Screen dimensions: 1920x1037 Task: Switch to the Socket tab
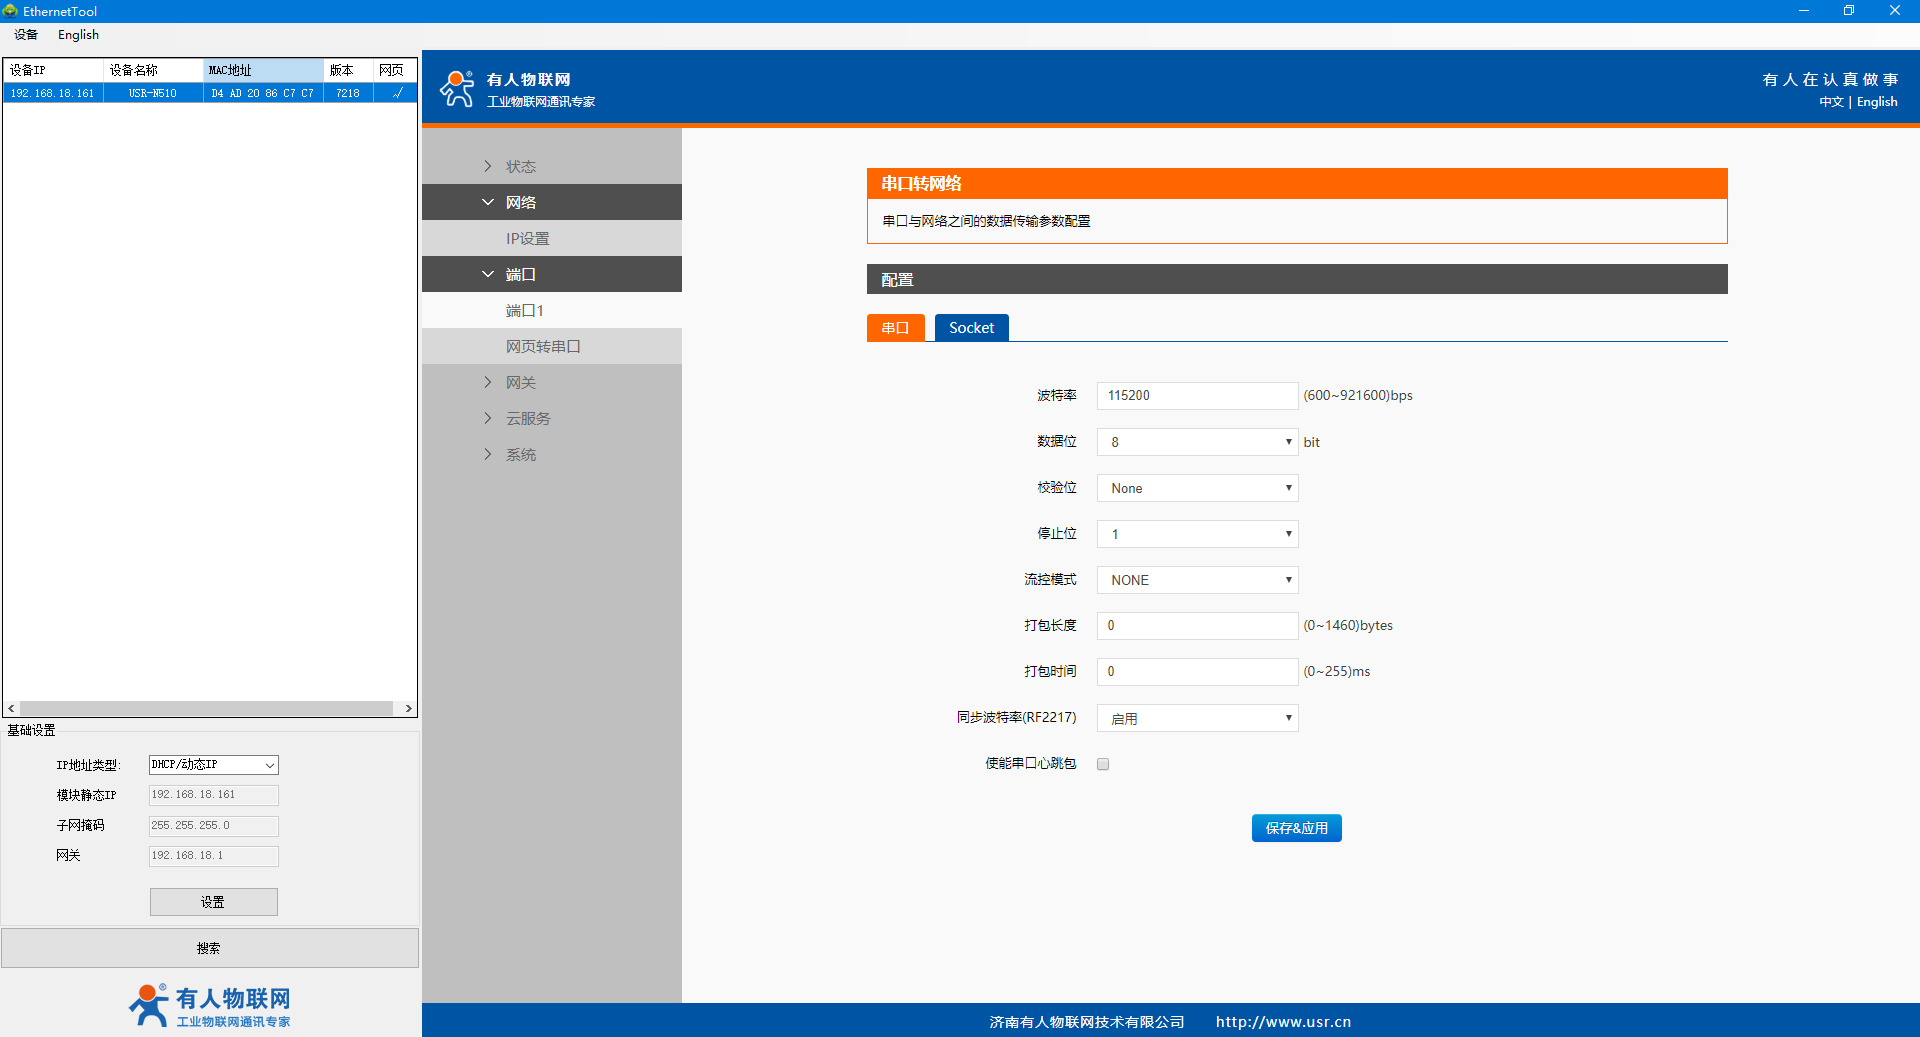(971, 328)
